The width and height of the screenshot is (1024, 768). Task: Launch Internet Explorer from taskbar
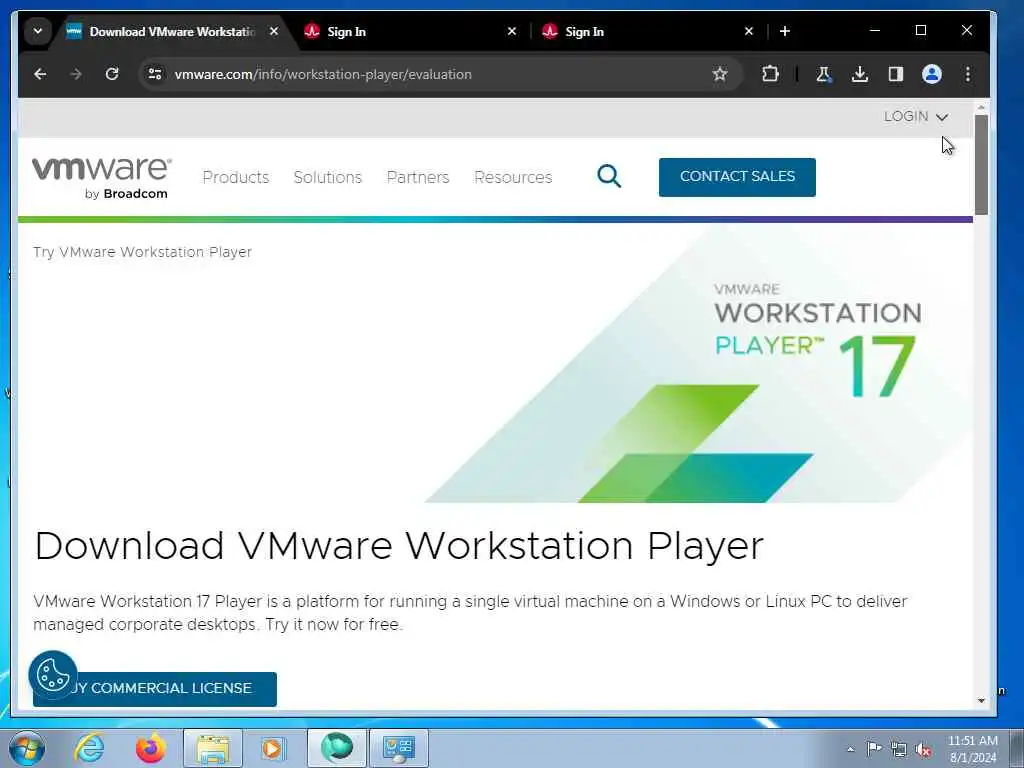89,748
